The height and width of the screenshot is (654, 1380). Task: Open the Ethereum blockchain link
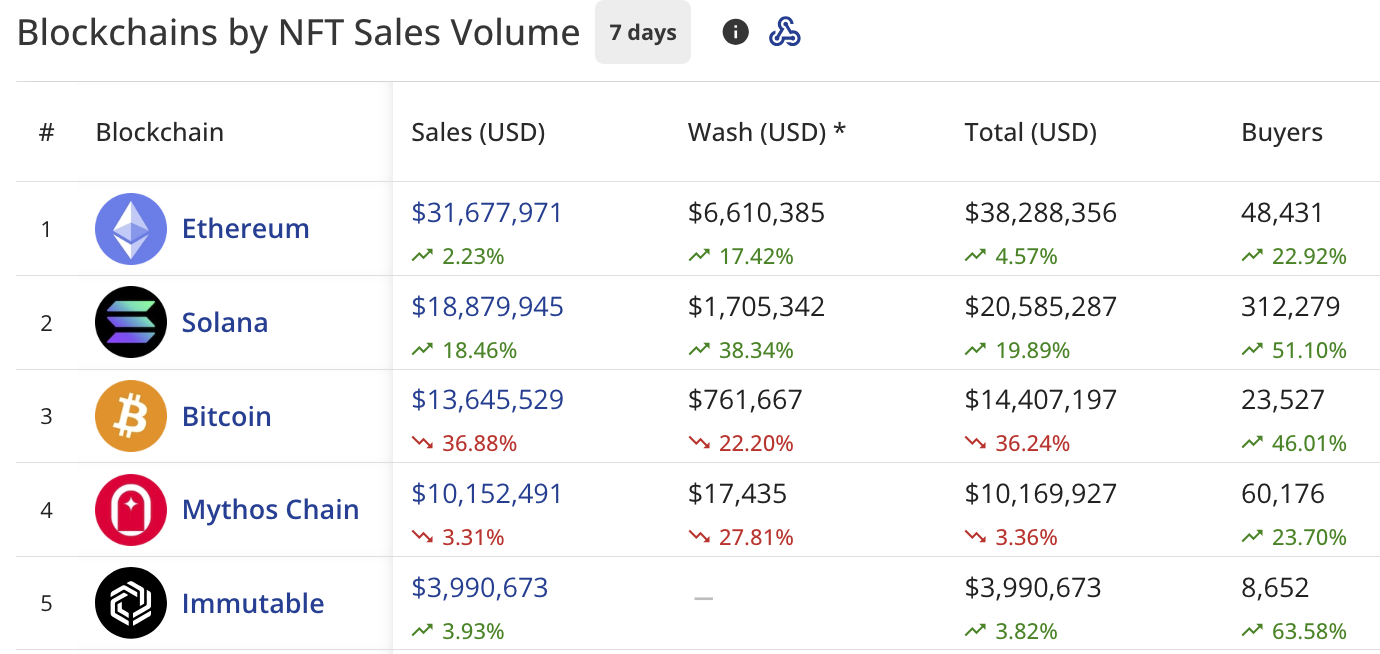[246, 229]
